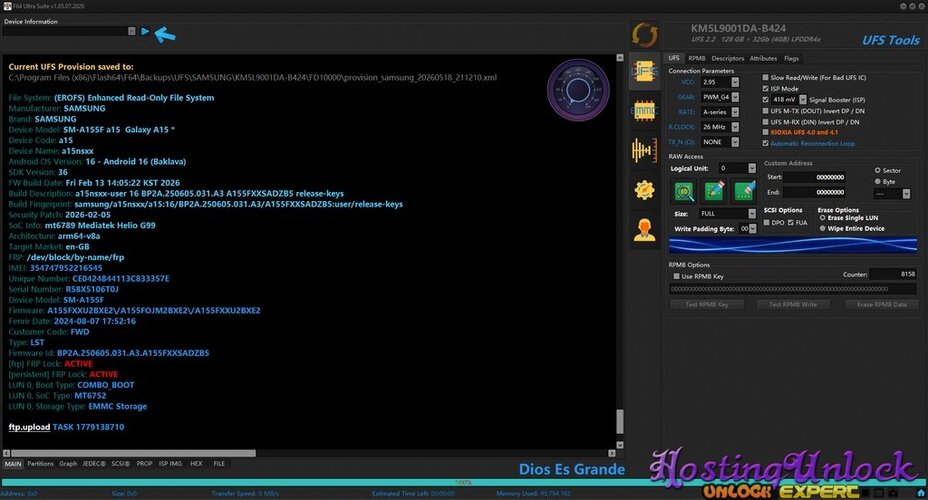Toggle Automatic Reconnection Loop checkbox

pyautogui.click(x=765, y=143)
